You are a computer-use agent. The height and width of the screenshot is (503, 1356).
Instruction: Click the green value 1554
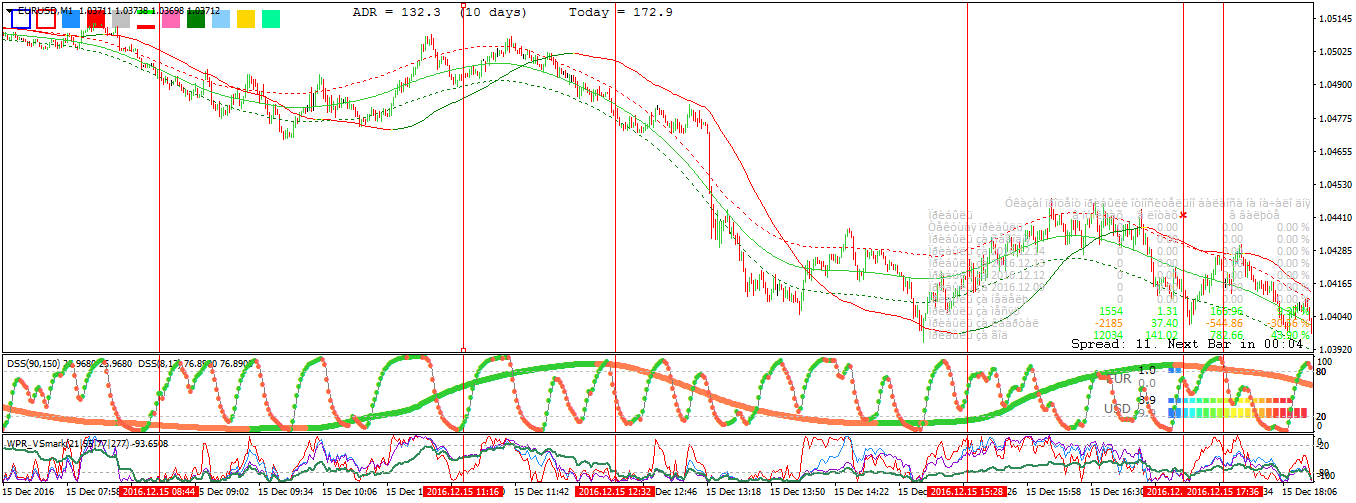tap(1110, 311)
